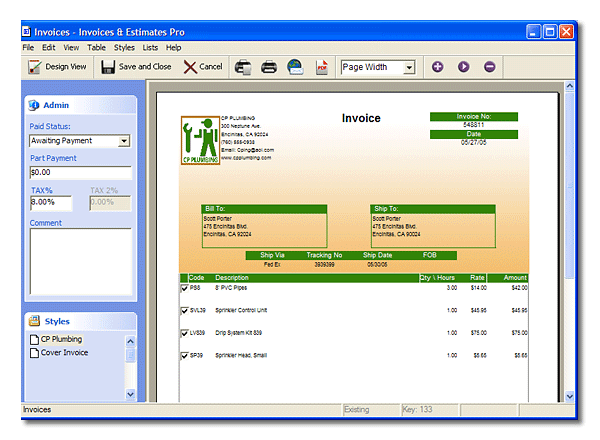The image size is (600, 440).
Task: Click the Ship To address box
Action: pyautogui.click(x=433, y=226)
